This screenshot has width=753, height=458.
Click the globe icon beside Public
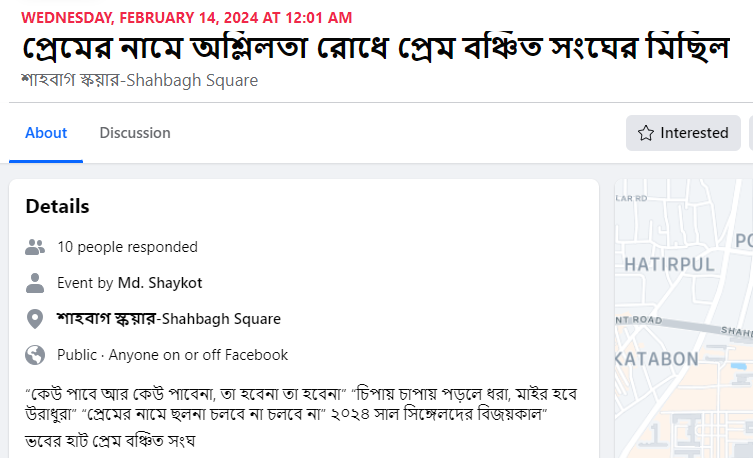(36, 355)
